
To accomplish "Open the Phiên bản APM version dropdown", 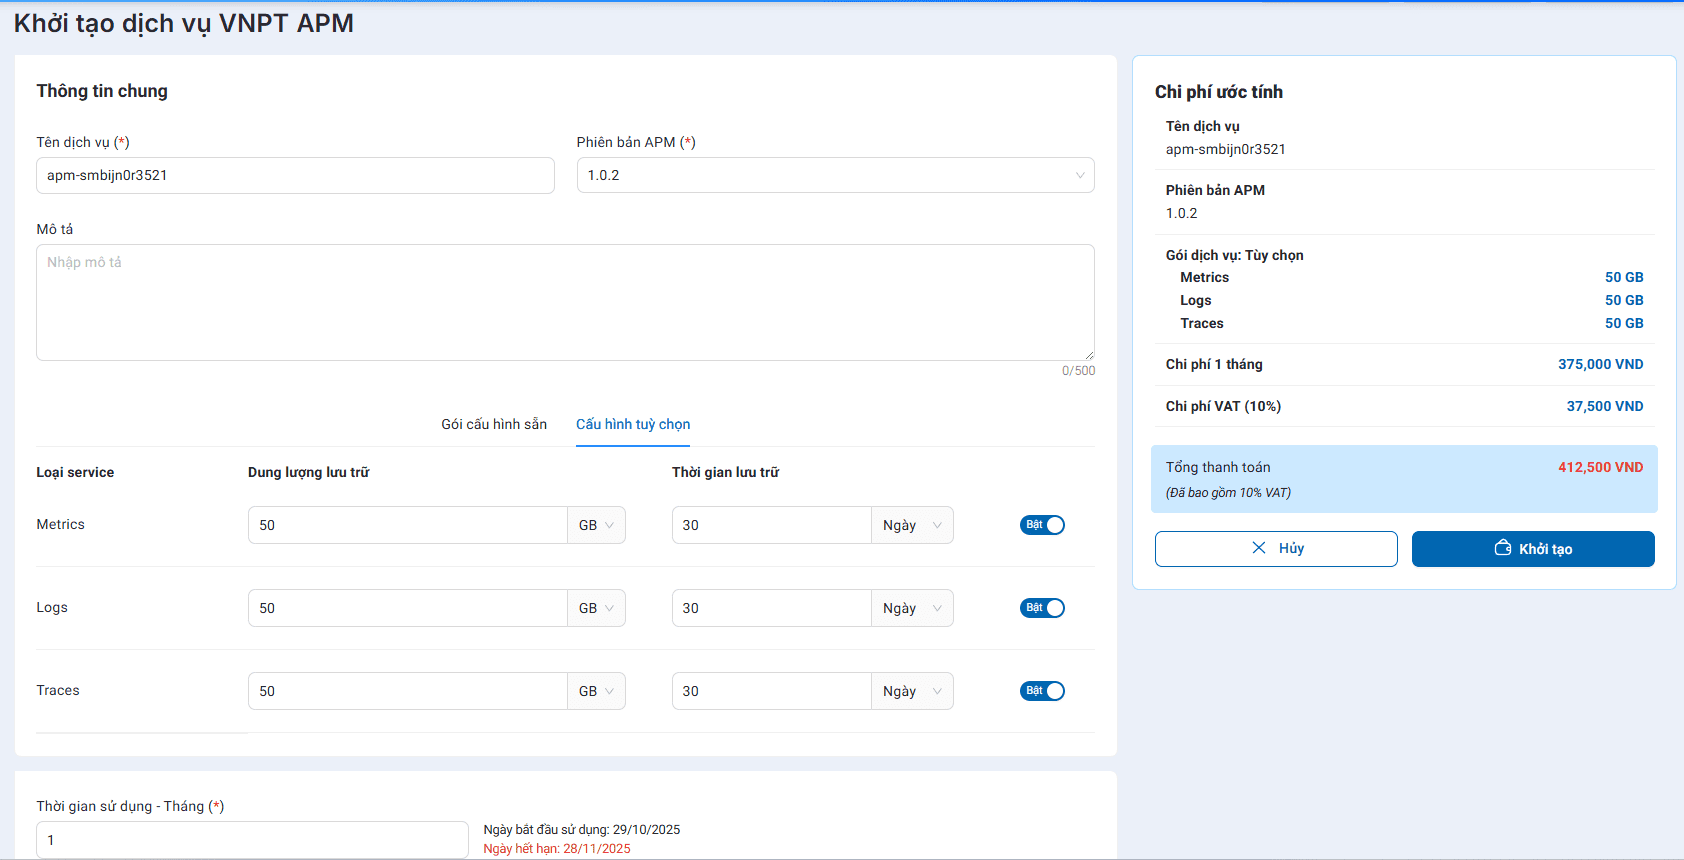I will click(x=835, y=175).
